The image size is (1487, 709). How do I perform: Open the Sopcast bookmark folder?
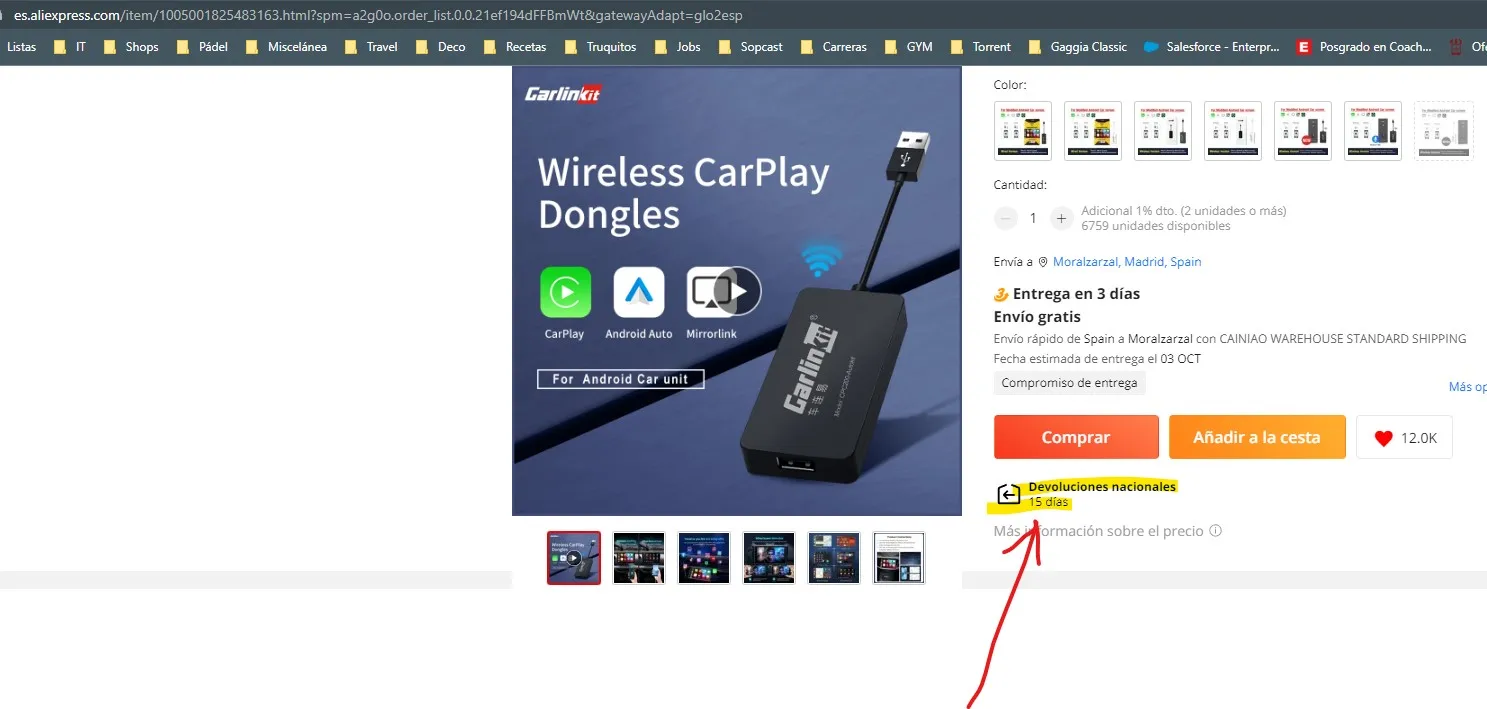point(750,47)
